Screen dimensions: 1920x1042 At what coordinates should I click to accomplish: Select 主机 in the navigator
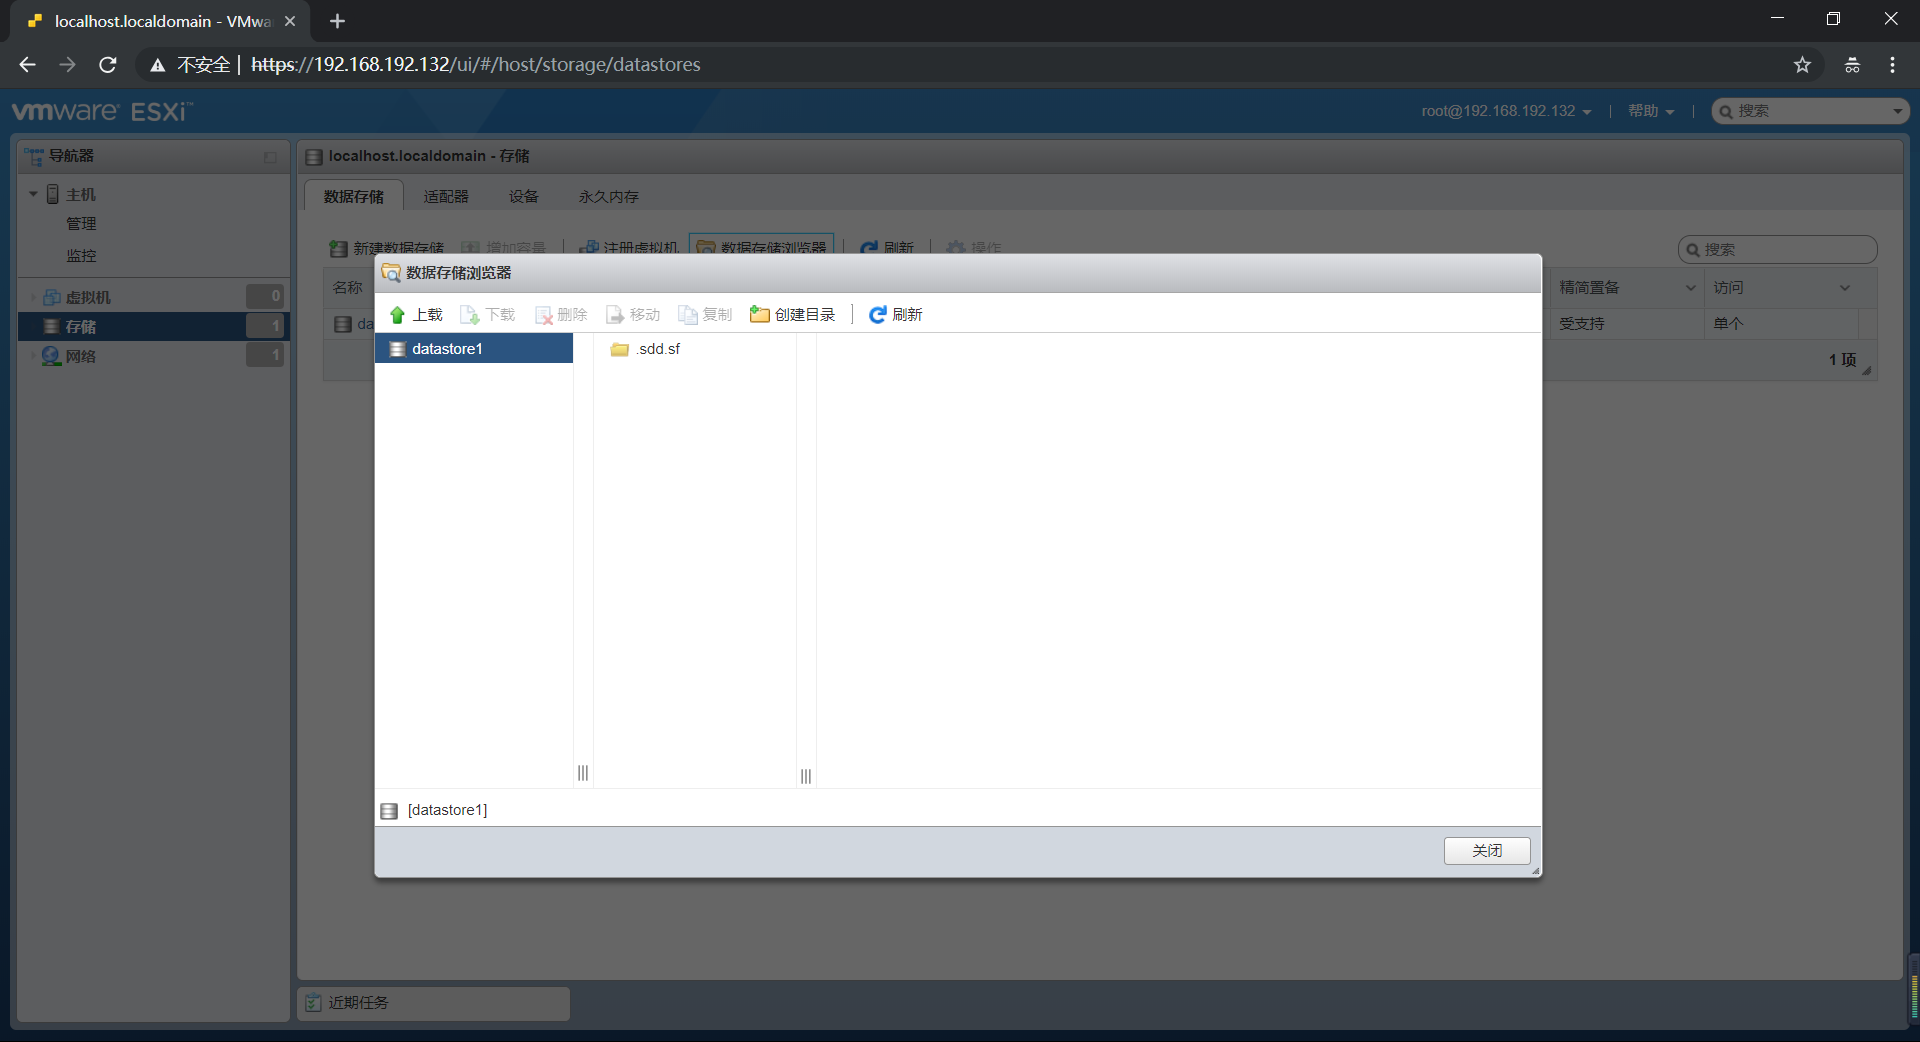pos(81,194)
